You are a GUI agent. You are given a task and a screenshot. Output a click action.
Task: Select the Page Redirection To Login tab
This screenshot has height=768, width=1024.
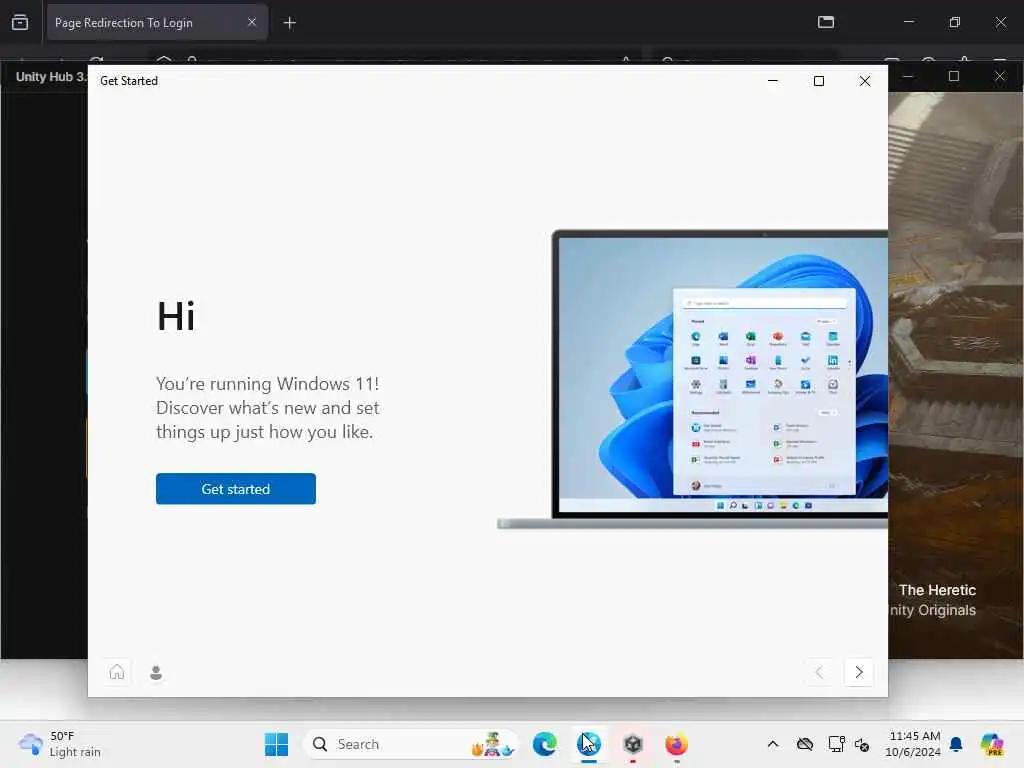(157, 22)
